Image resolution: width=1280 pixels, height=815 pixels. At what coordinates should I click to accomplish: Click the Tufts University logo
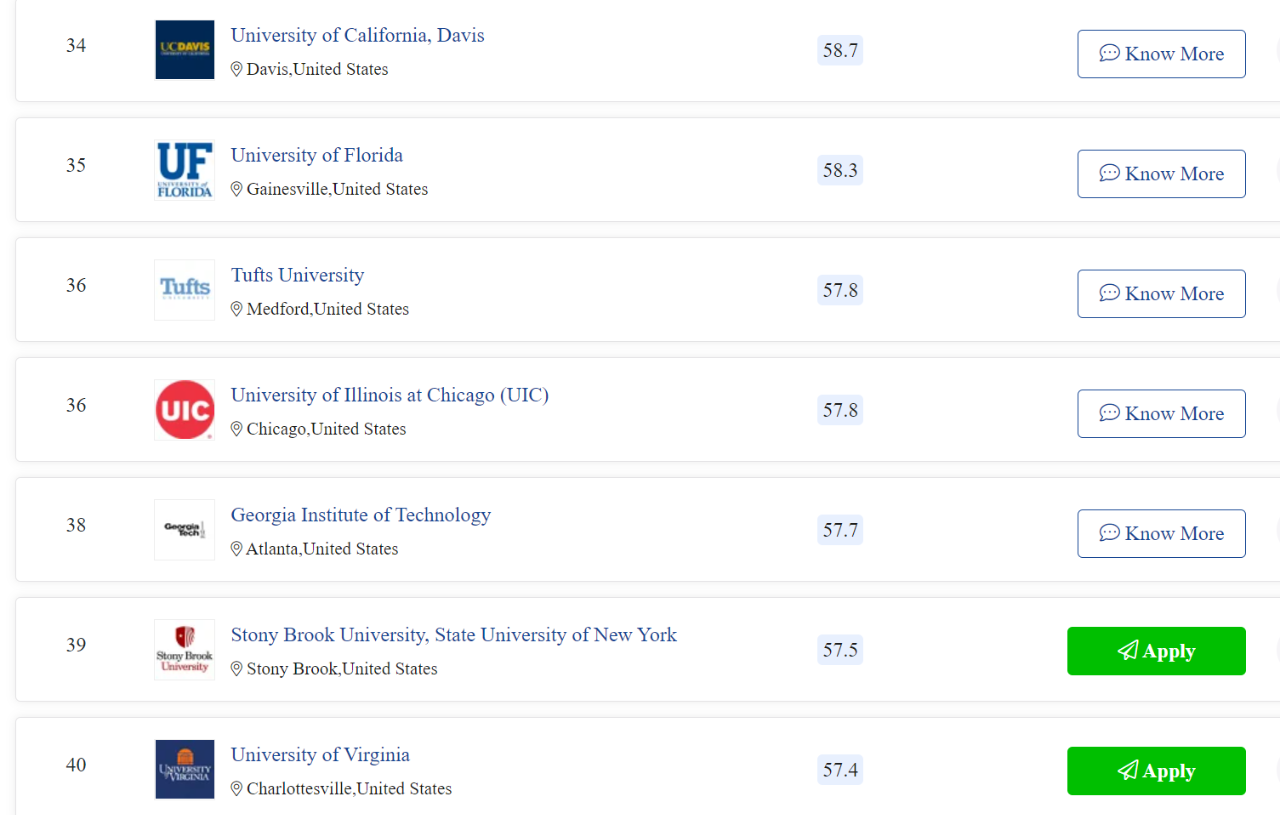pyautogui.click(x=185, y=290)
